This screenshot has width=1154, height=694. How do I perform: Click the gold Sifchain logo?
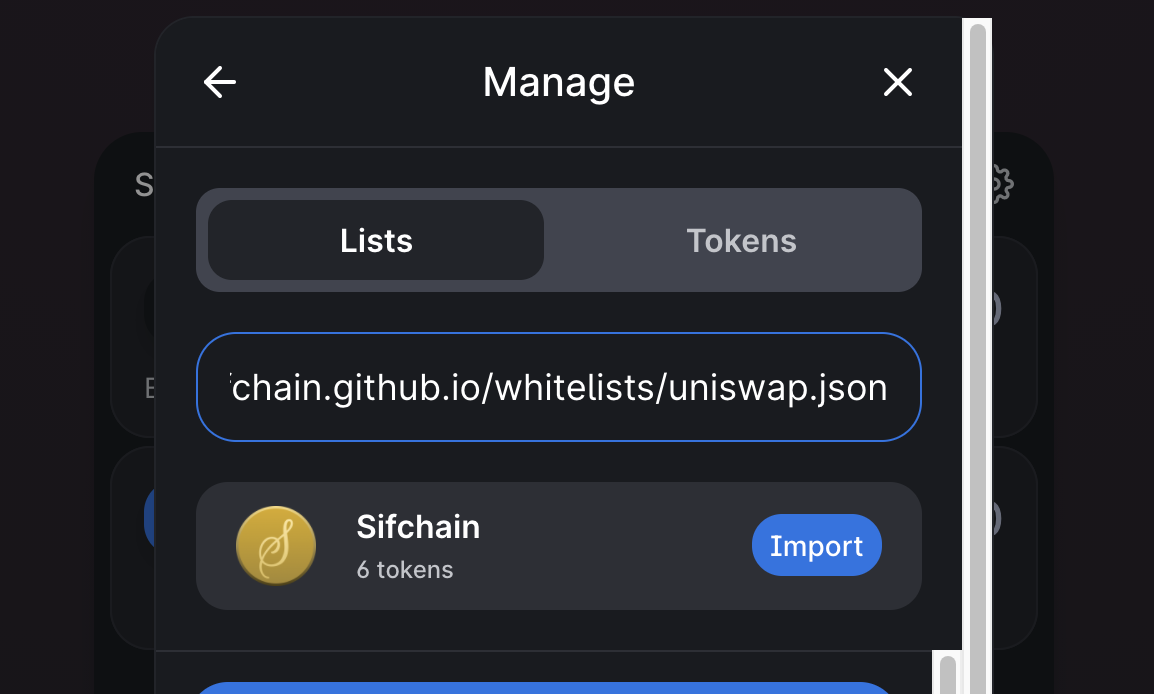pos(276,546)
